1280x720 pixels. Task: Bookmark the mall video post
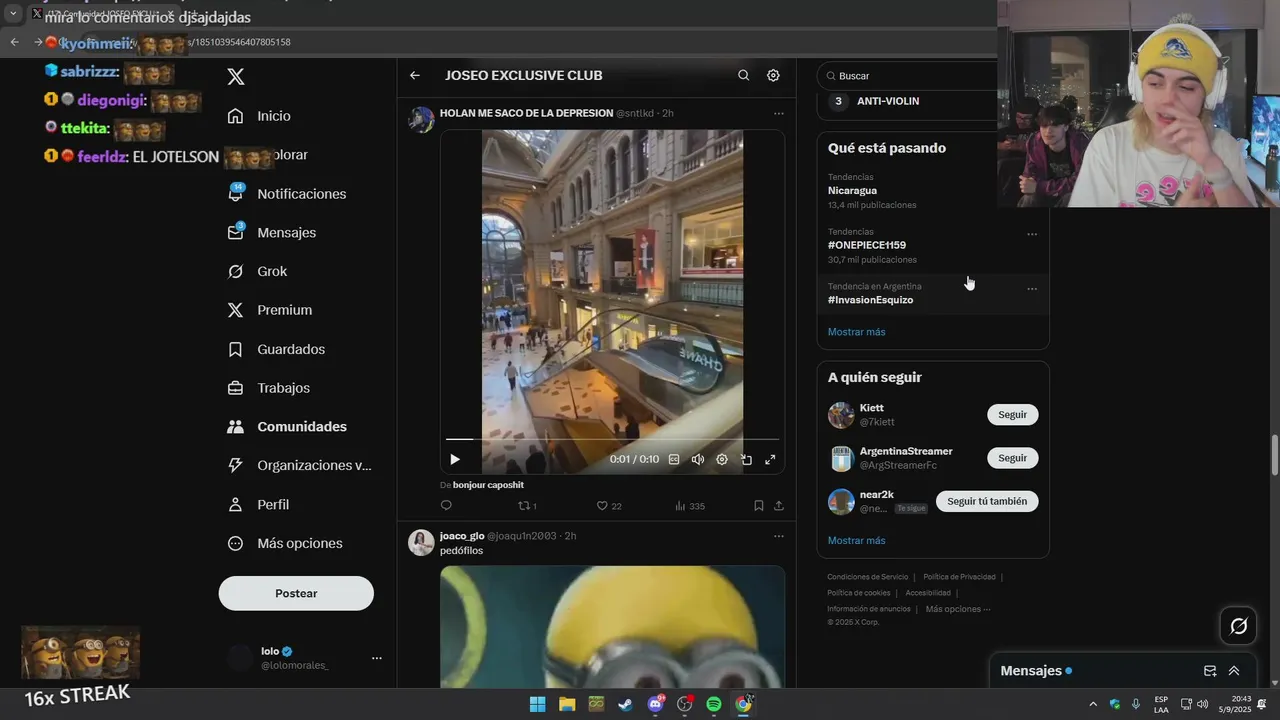759,506
